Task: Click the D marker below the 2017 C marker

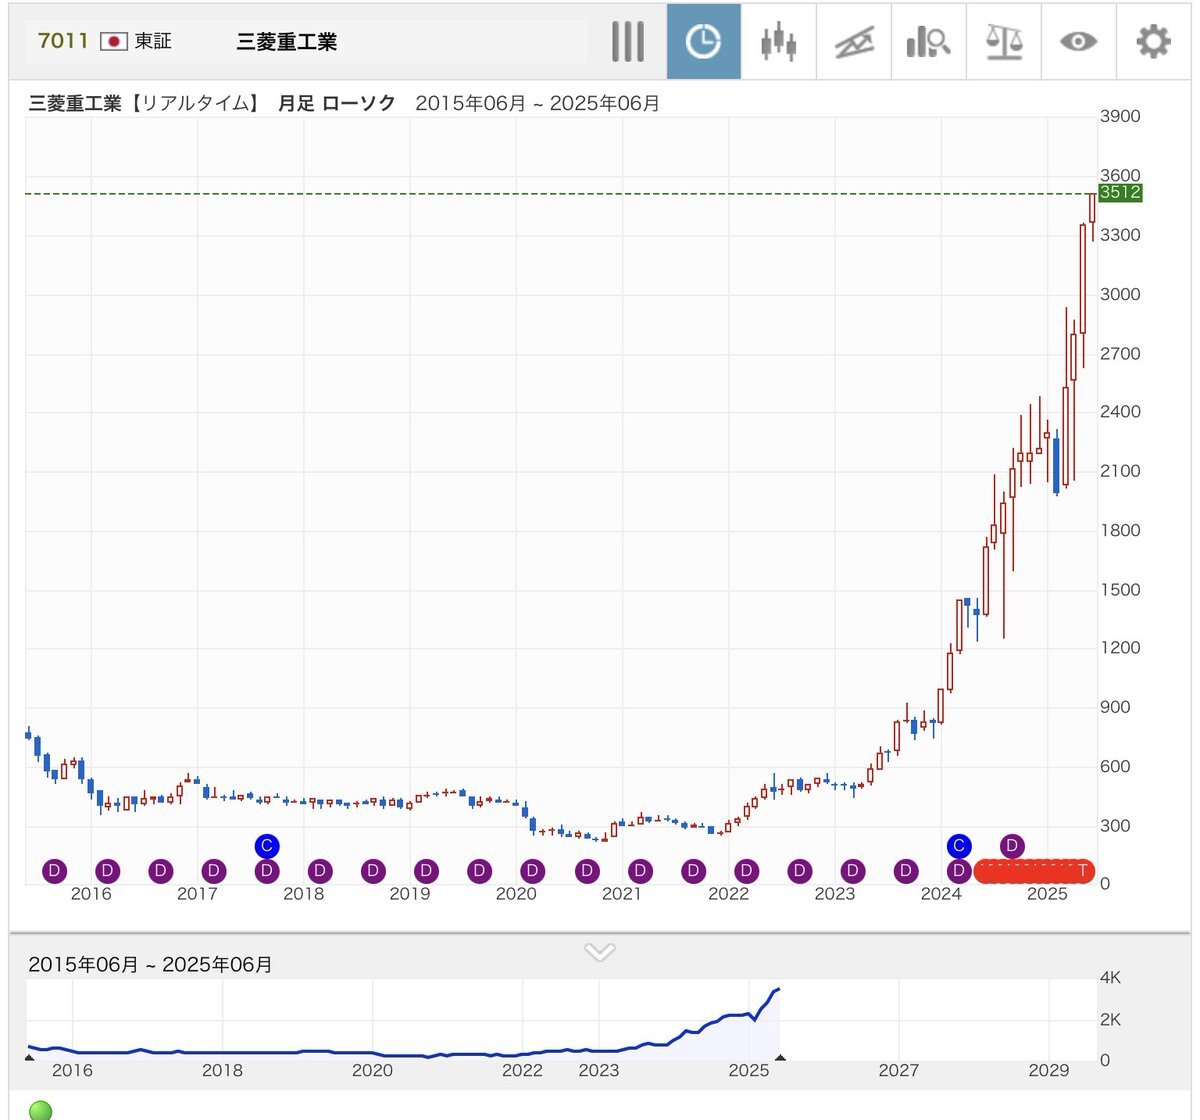Action: [x=266, y=871]
